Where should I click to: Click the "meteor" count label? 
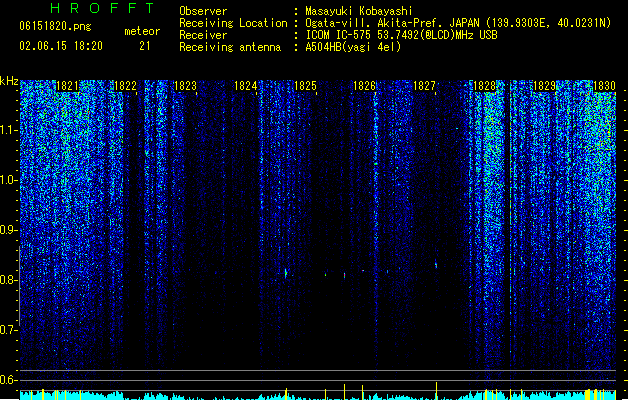coord(142,31)
